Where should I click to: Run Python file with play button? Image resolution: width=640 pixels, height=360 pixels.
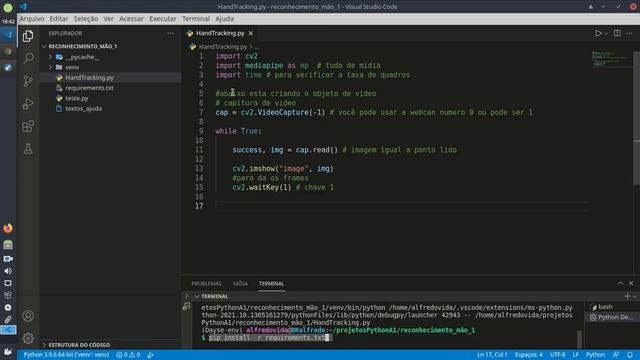pyautogui.click(x=598, y=33)
